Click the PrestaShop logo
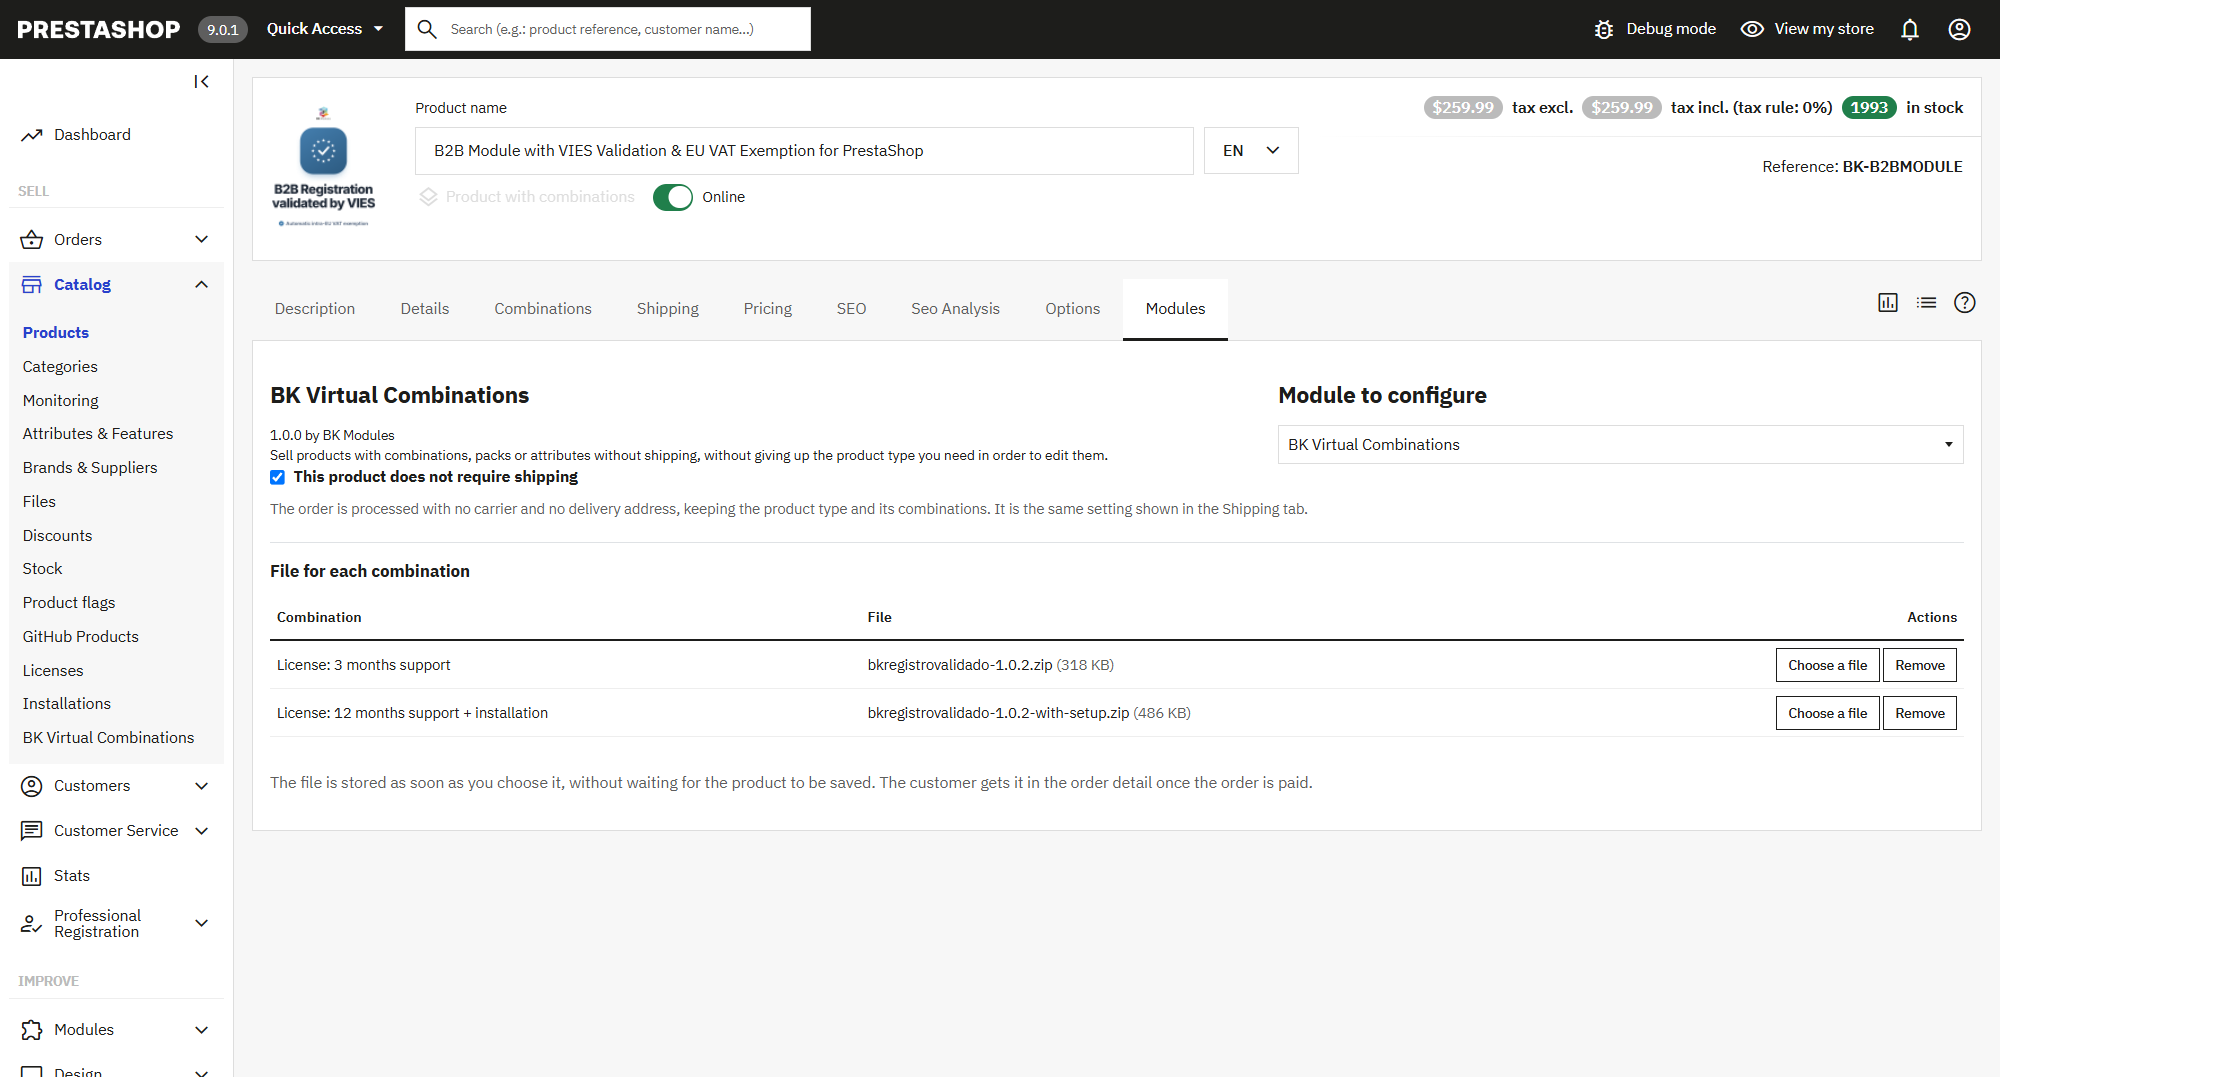The width and height of the screenshot is (2221, 1077). pos(99,29)
